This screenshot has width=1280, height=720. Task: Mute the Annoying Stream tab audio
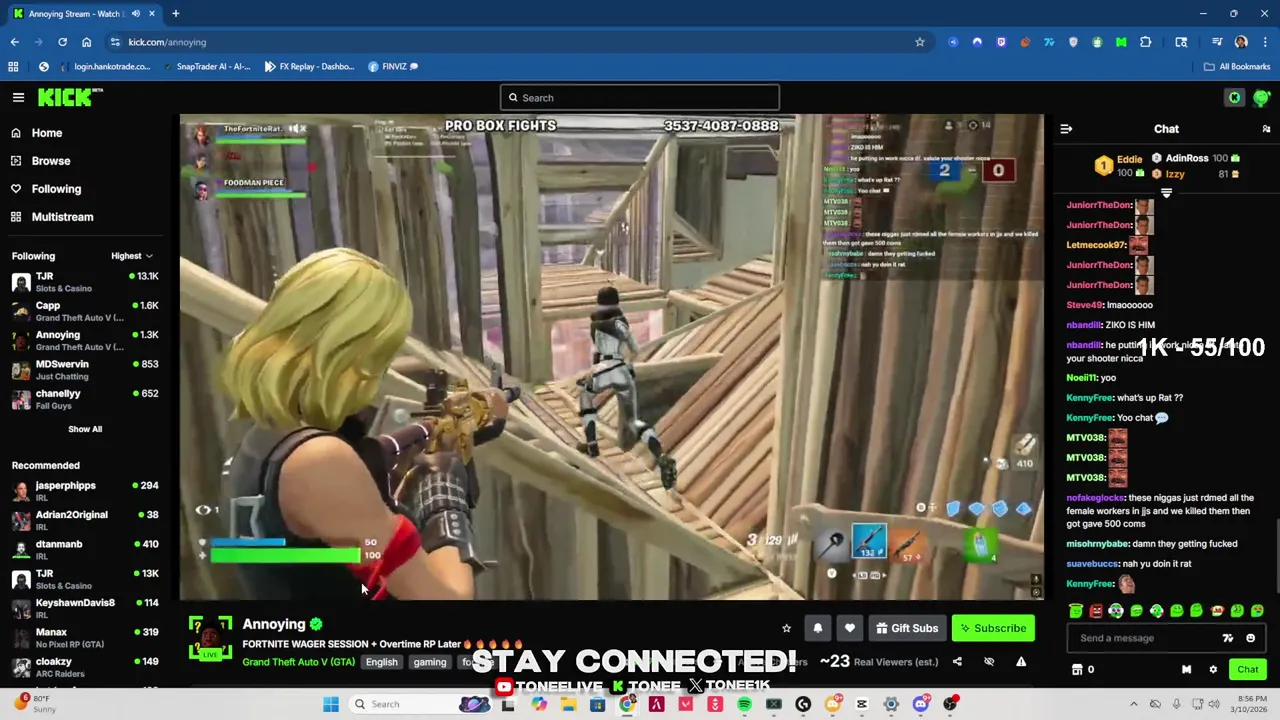click(135, 14)
